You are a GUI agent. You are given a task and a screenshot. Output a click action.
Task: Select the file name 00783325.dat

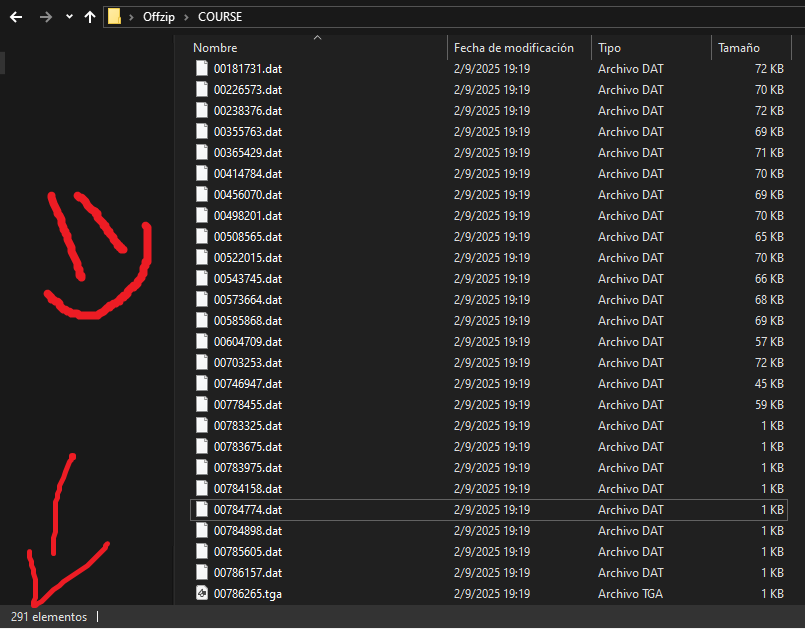tap(248, 426)
